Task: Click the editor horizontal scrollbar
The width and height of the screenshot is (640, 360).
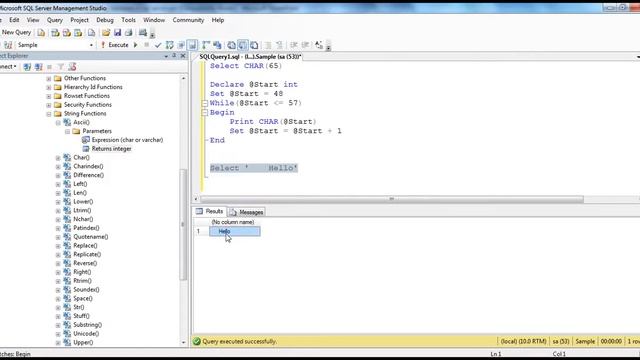Action: (391, 199)
